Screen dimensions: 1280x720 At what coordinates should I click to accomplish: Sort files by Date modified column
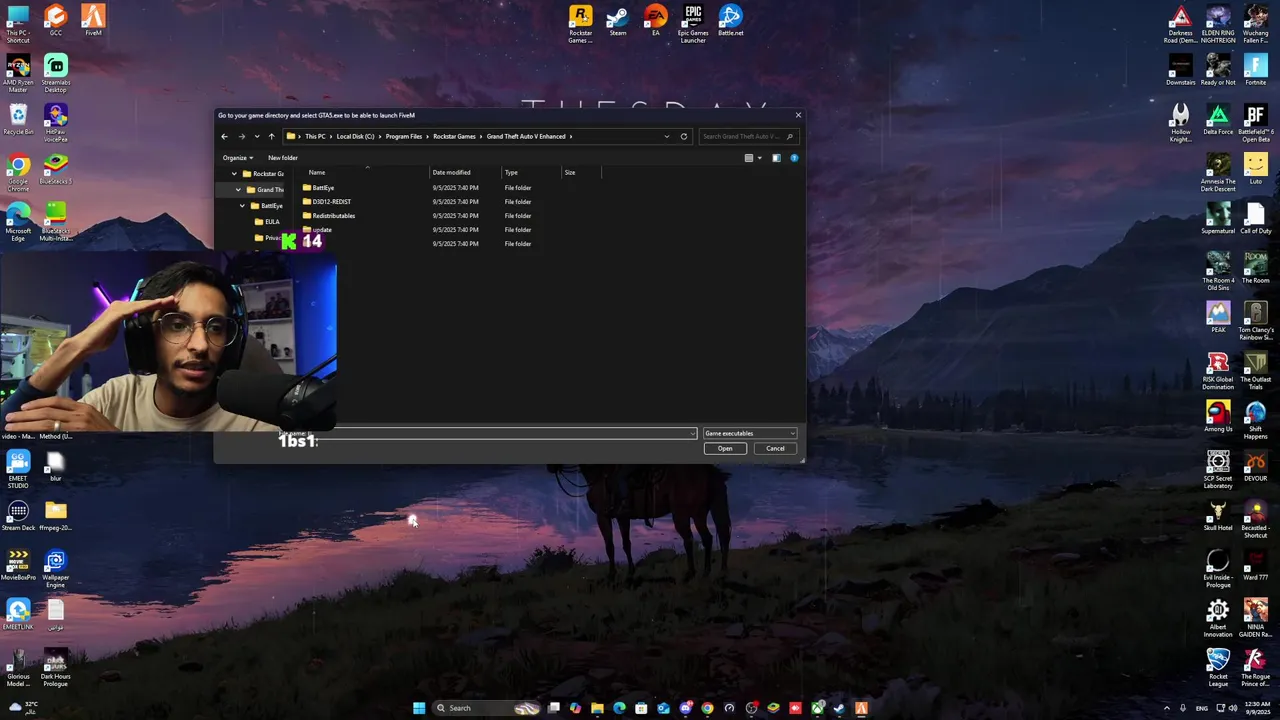coord(451,172)
